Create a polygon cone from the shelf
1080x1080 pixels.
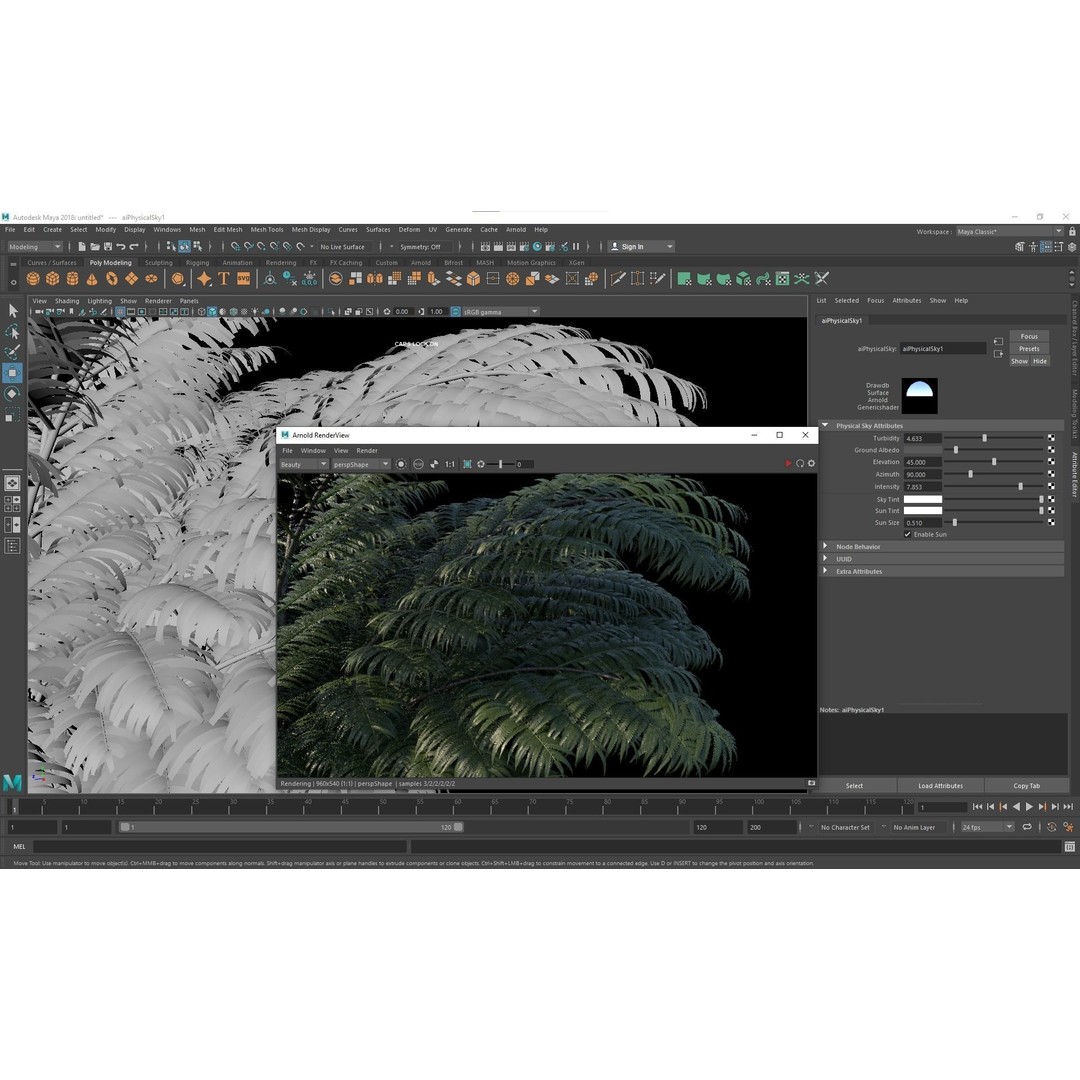pyautogui.click(x=92, y=279)
